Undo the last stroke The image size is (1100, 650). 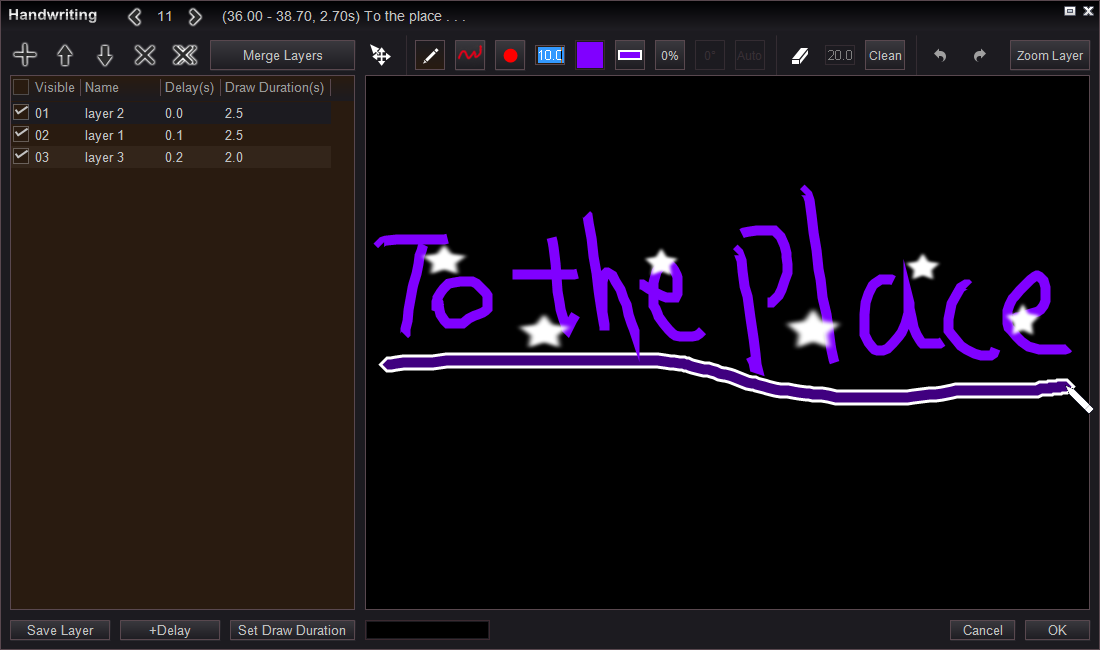(940, 55)
